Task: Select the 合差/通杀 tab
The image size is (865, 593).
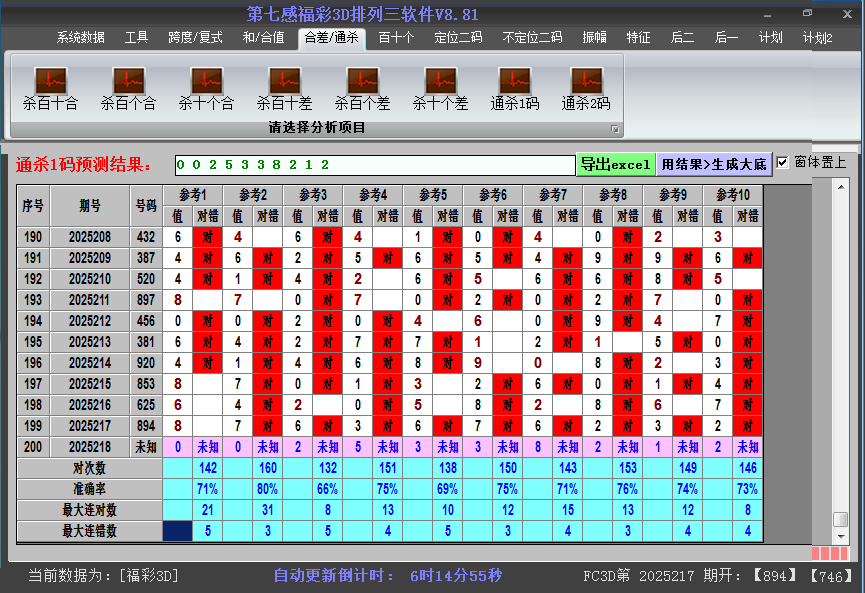Action: (x=332, y=38)
